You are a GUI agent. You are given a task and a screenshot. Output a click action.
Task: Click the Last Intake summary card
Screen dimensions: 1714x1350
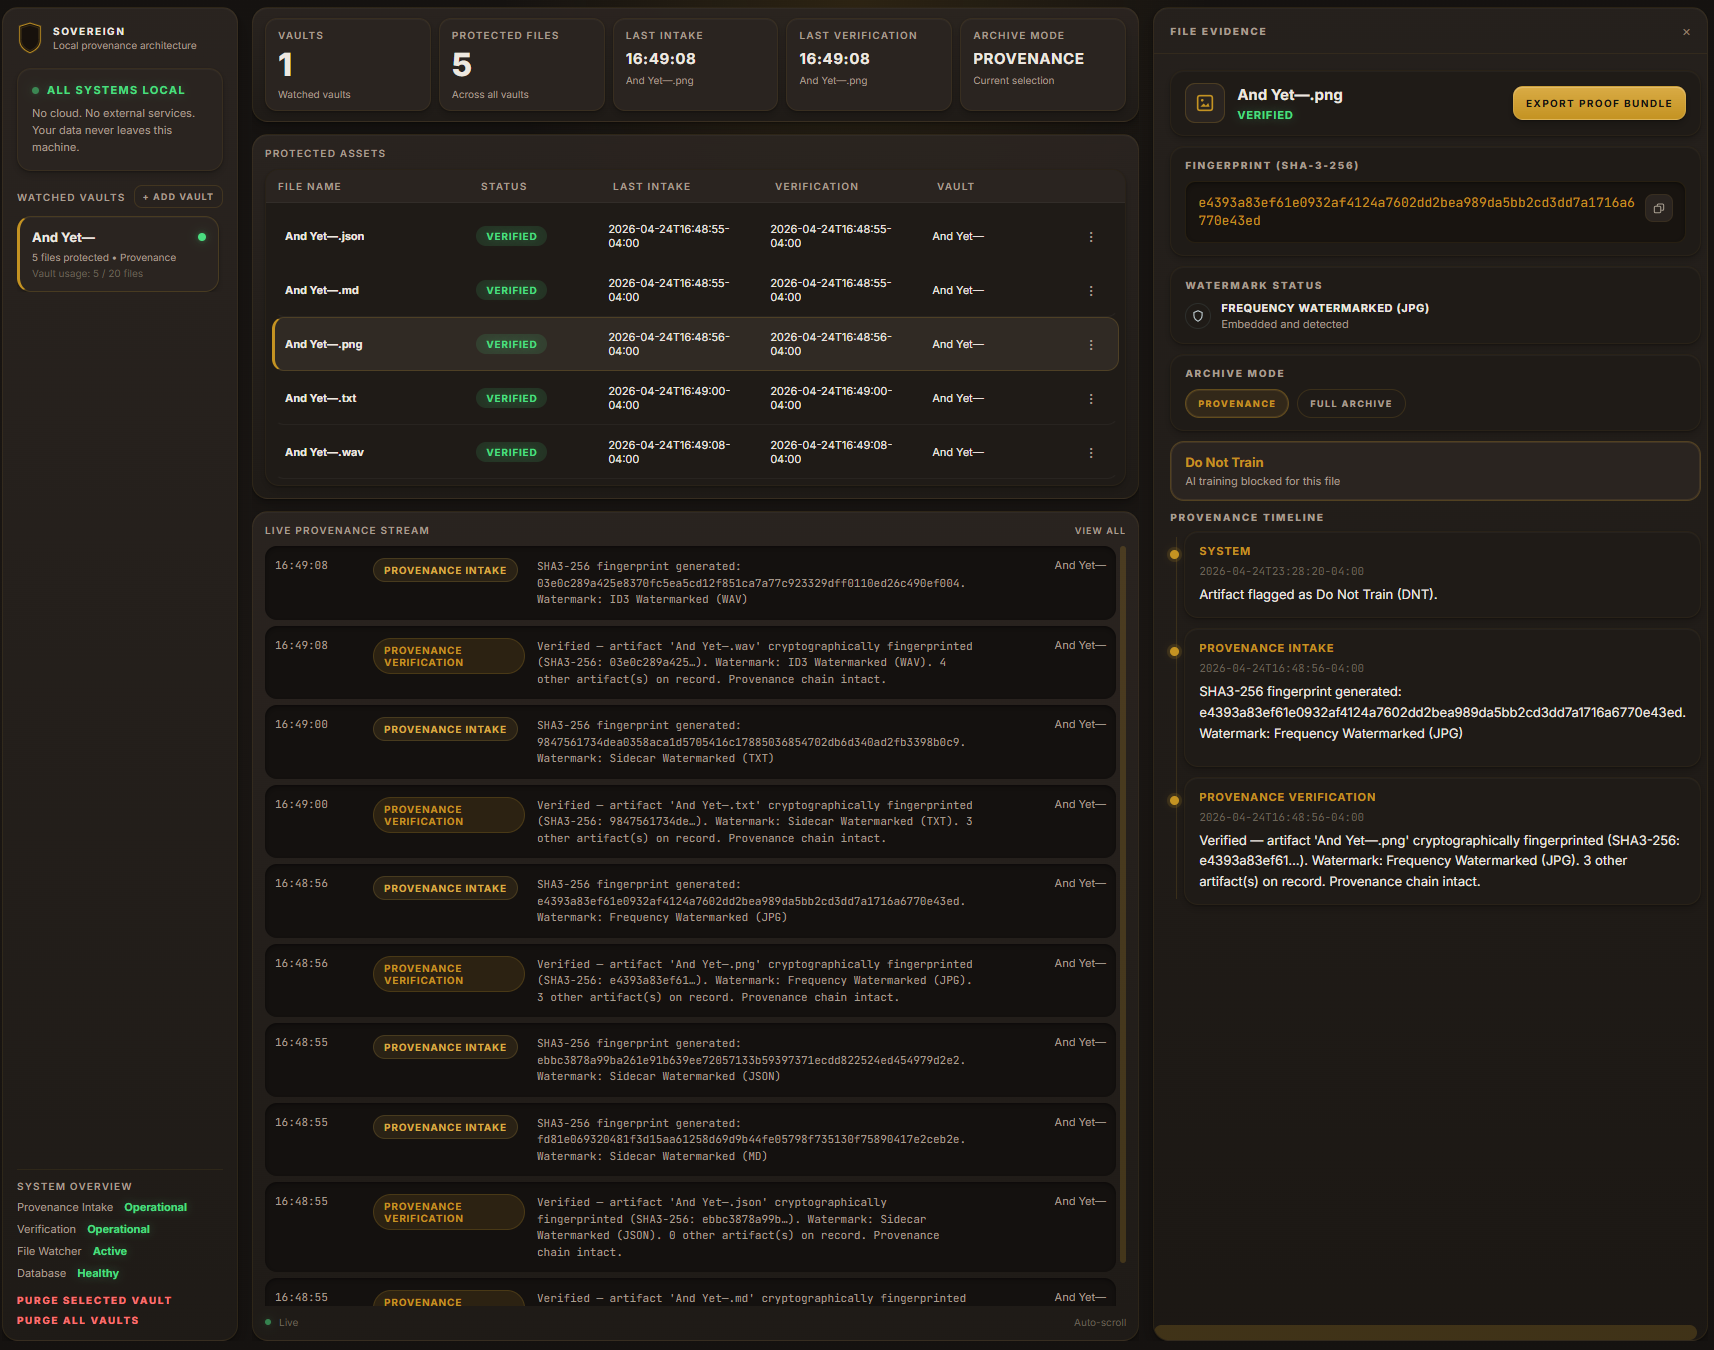[695, 65]
